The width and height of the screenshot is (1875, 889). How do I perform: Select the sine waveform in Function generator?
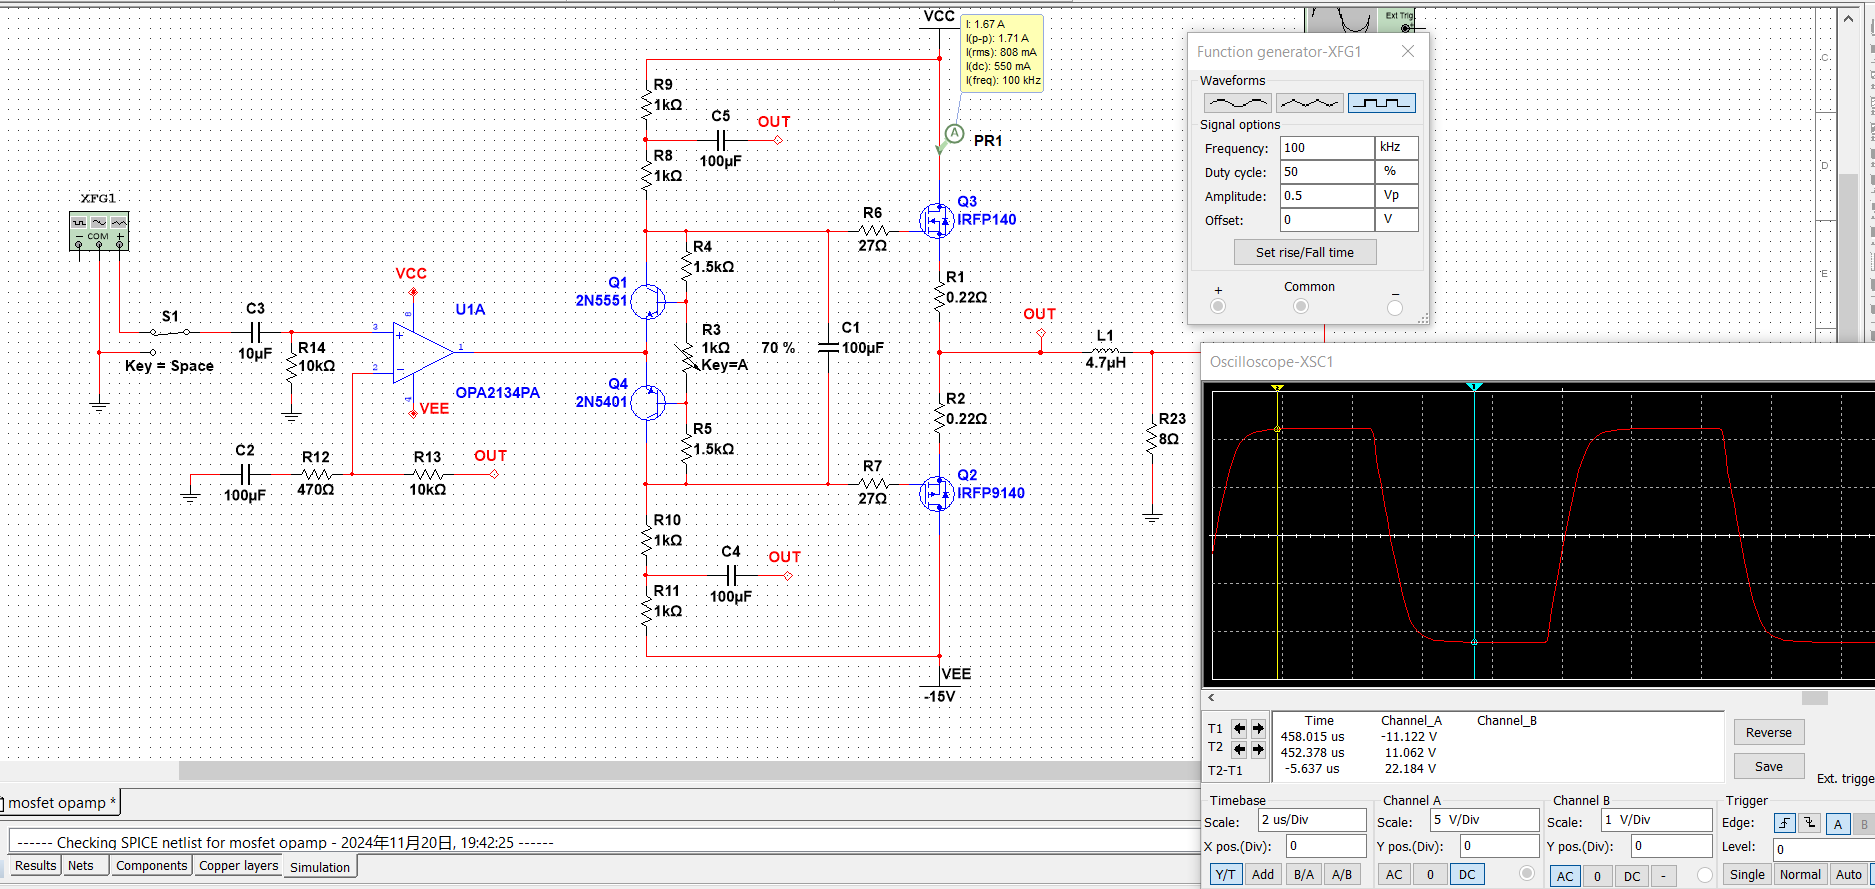click(1238, 102)
